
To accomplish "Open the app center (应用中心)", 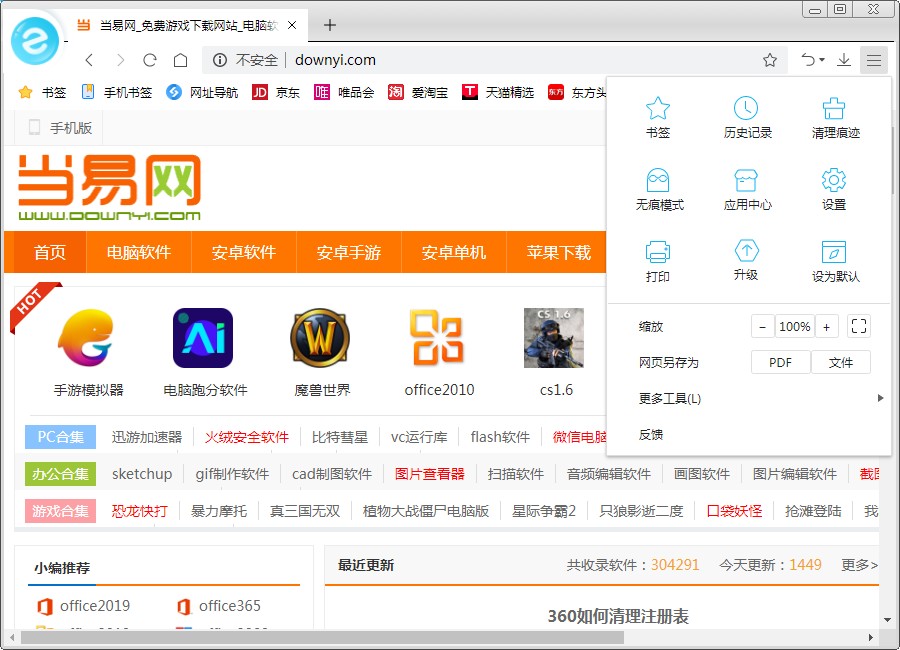I will (x=745, y=187).
